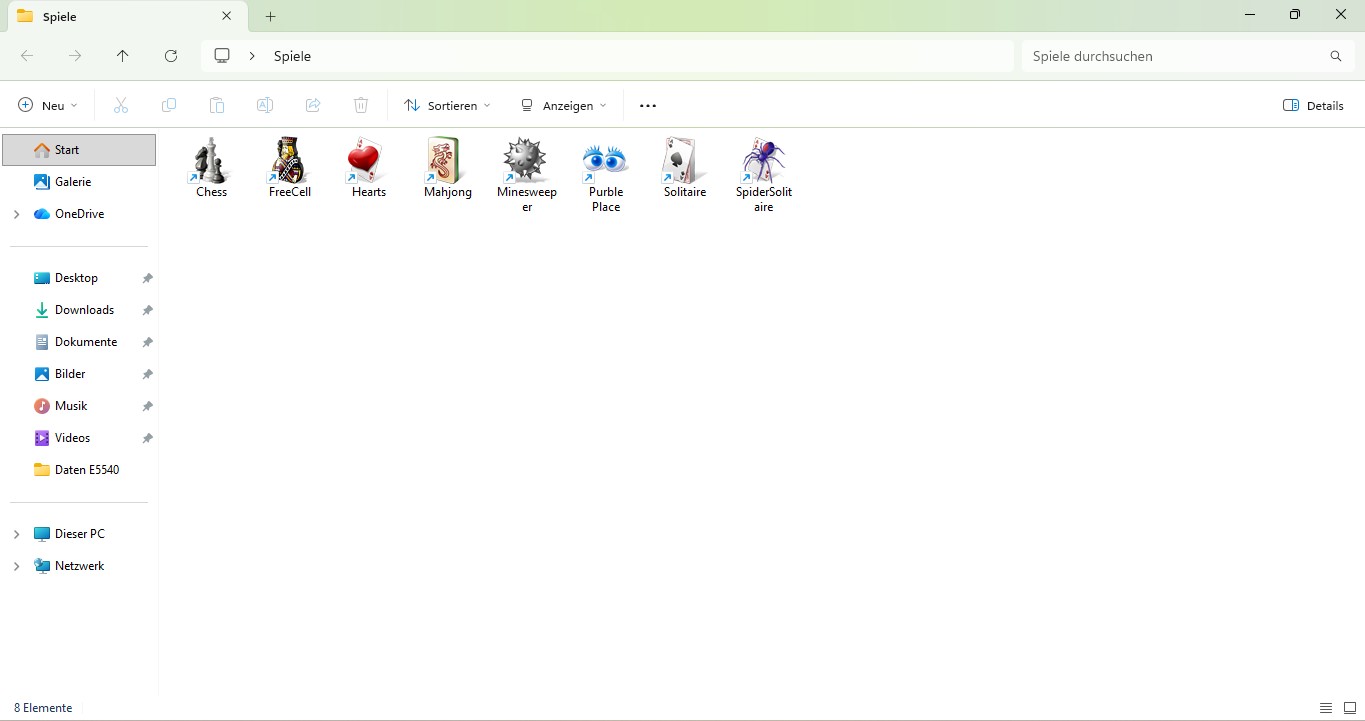Toggle the Details pane
Image resolution: width=1365 pixels, height=721 pixels.
click(x=1313, y=105)
